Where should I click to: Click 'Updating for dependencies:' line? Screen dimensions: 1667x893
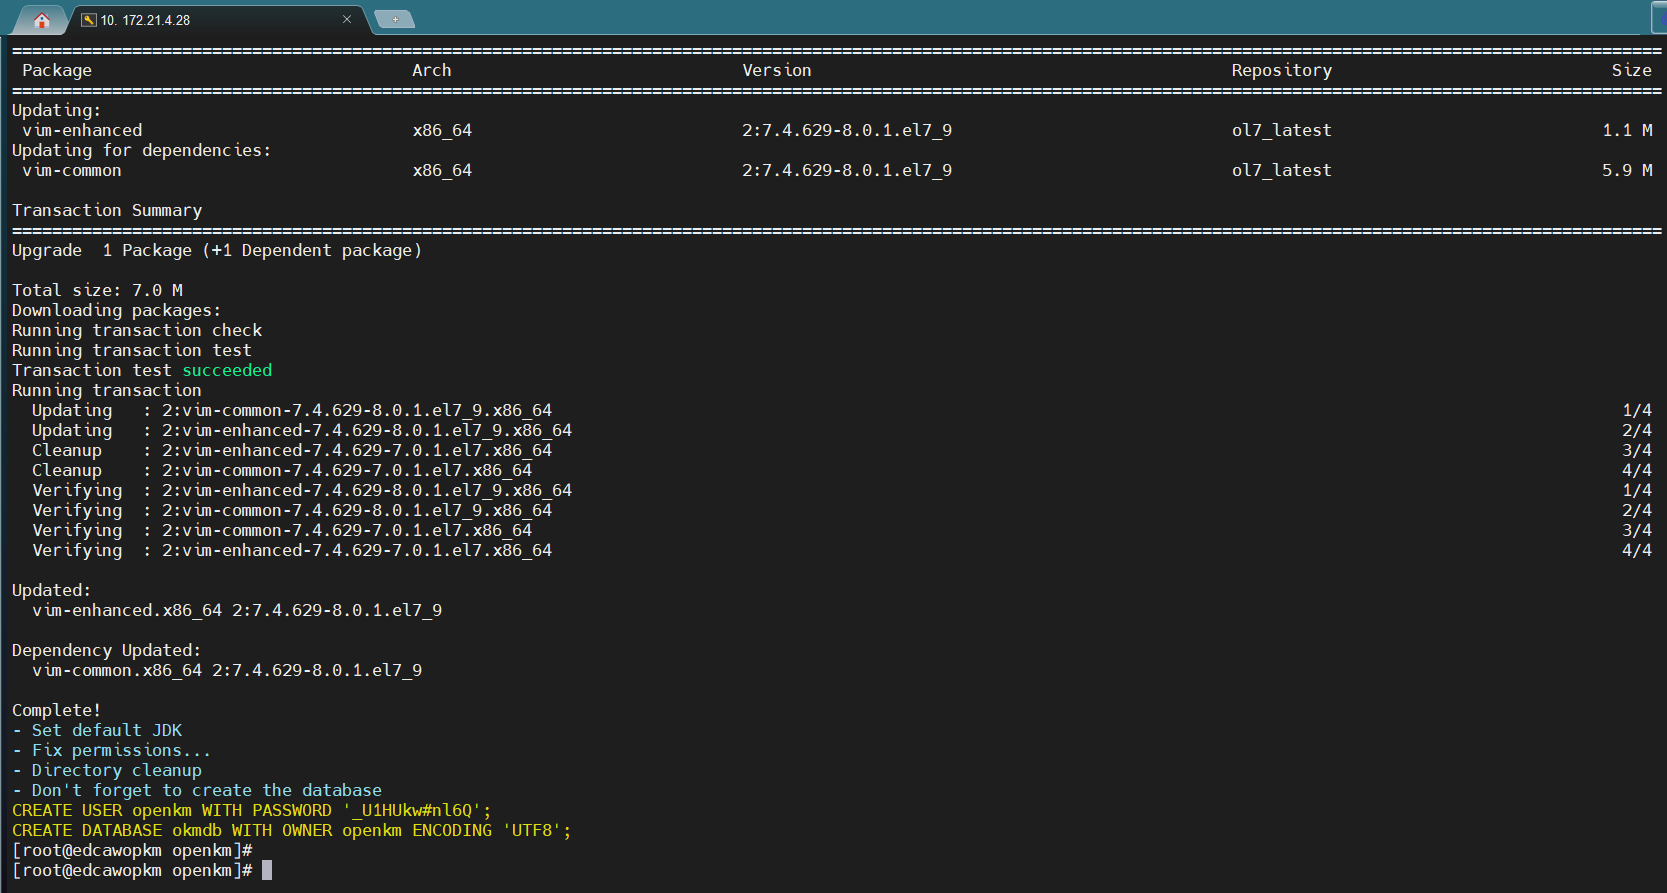pyautogui.click(x=142, y=150)
